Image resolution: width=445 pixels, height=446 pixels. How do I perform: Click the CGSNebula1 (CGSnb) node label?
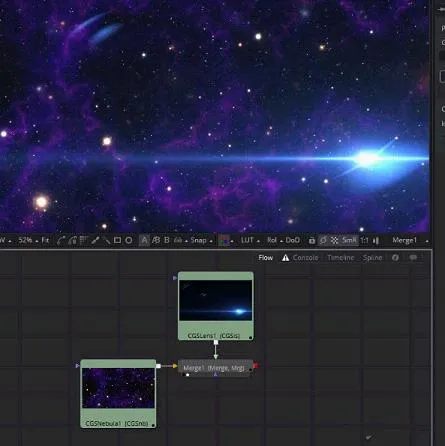(117, 424)
